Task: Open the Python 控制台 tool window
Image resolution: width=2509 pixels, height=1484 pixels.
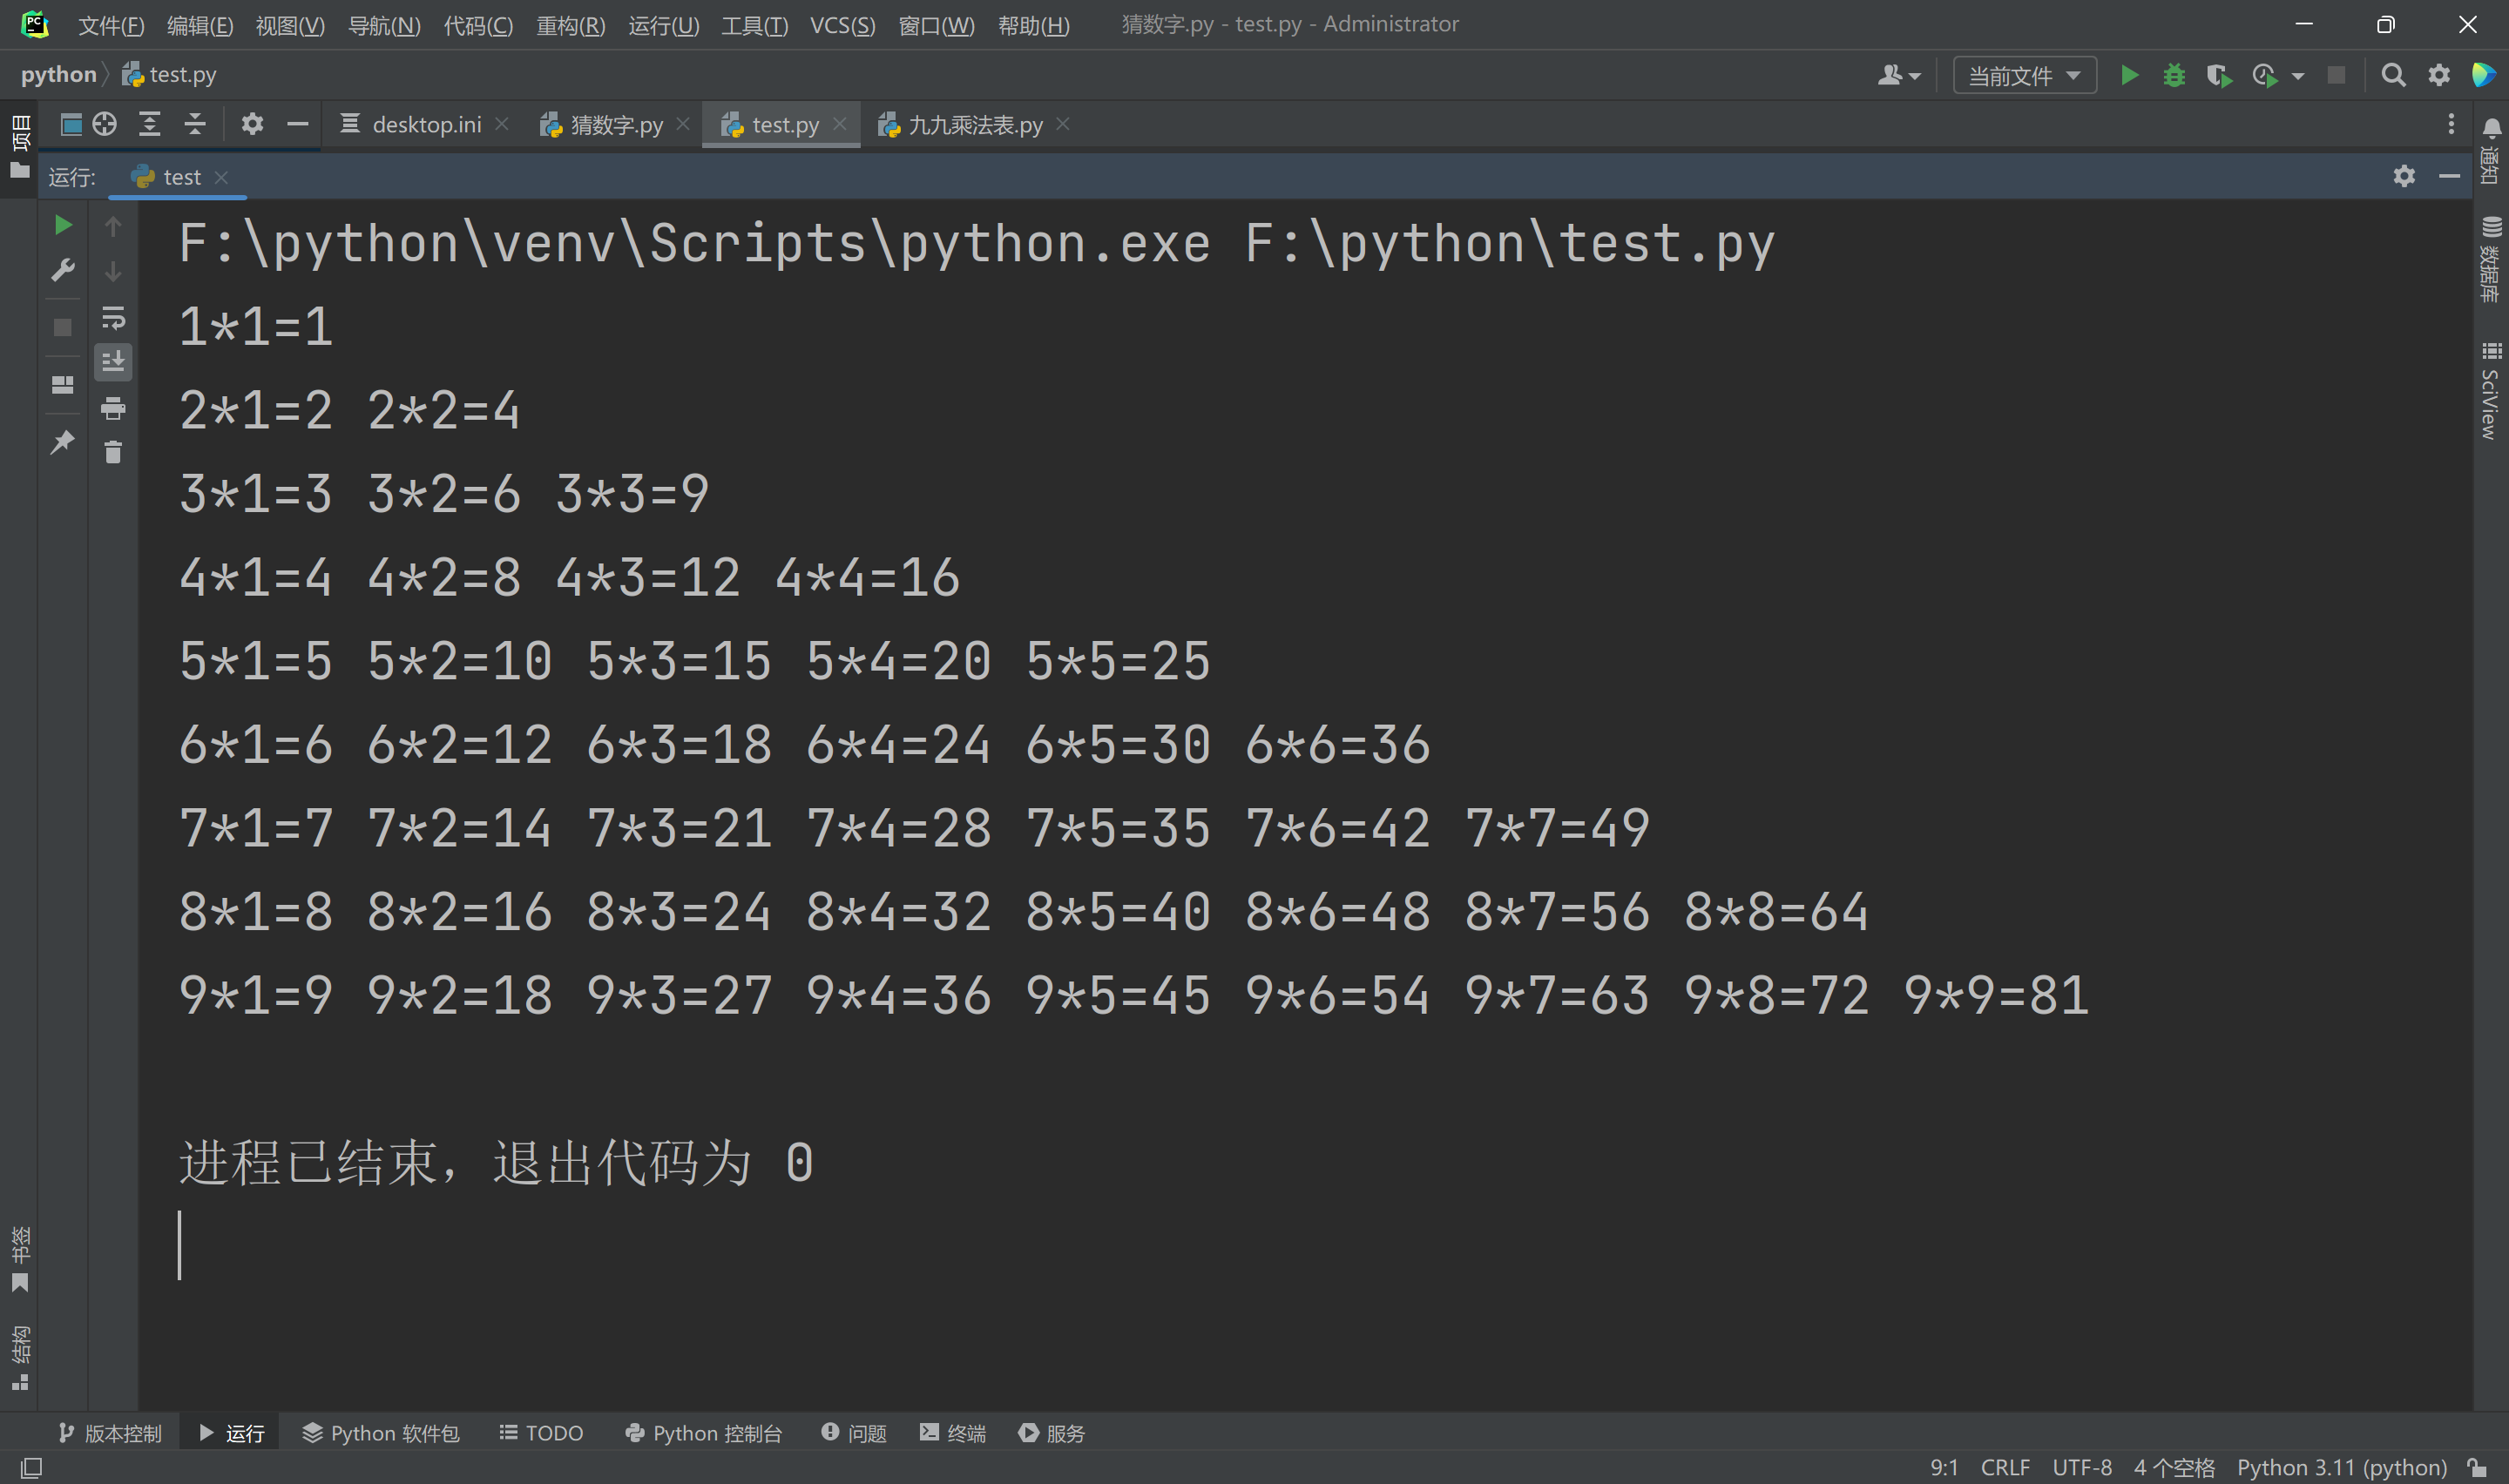Action: 703,1433
